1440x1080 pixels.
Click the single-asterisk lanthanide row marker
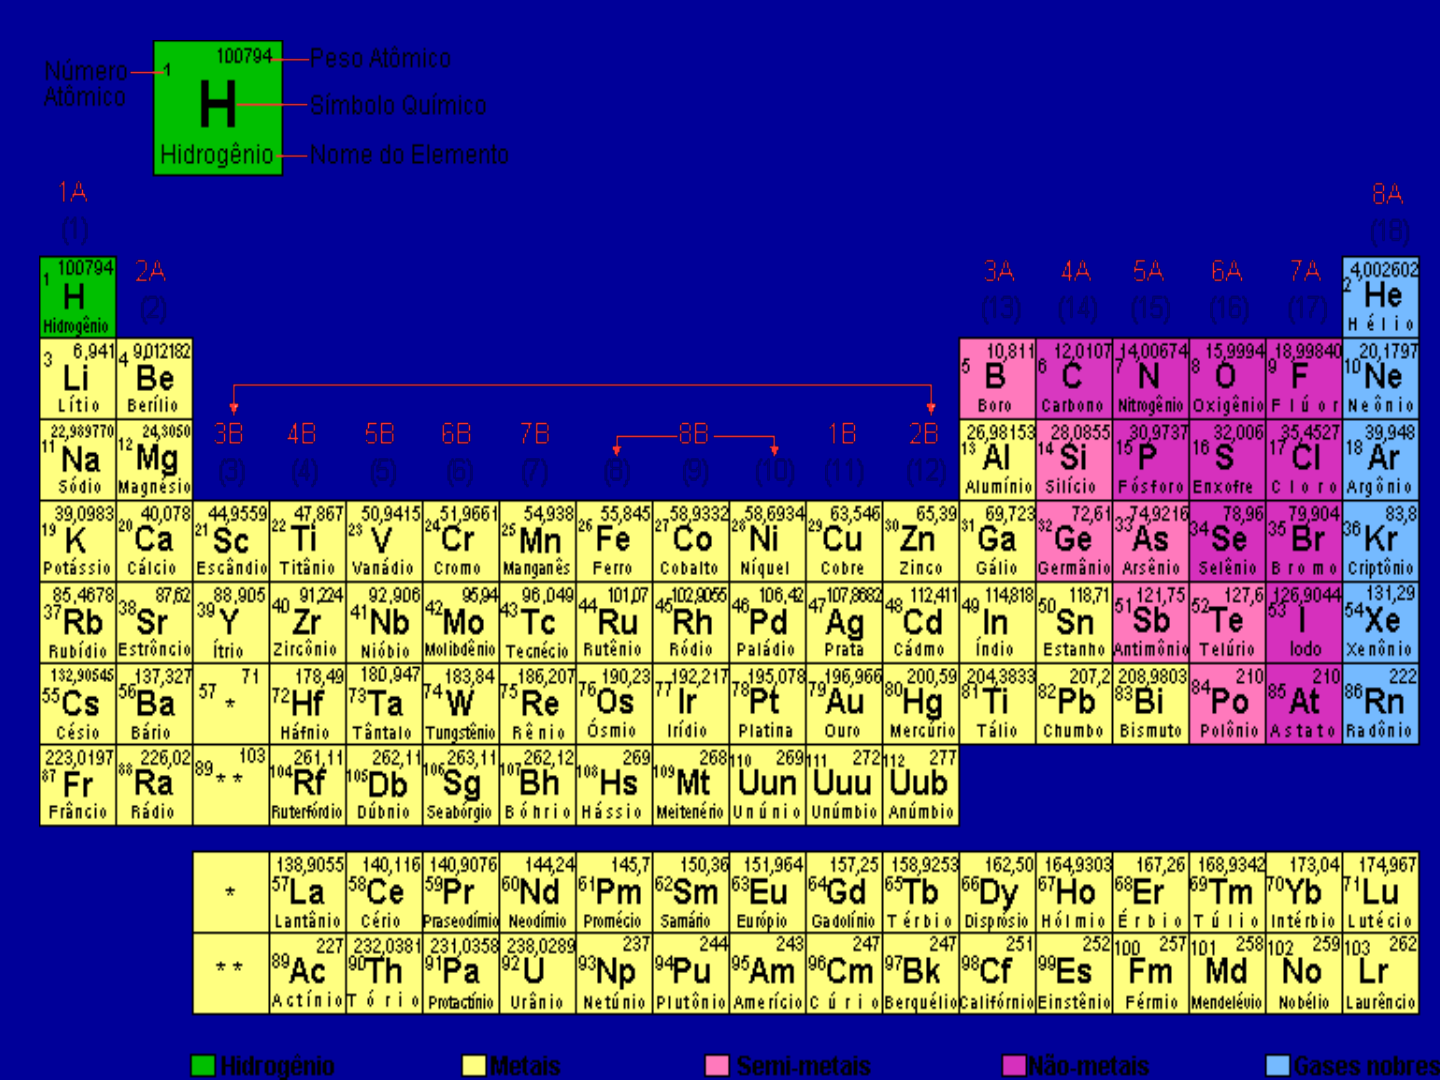coord(231,892)
